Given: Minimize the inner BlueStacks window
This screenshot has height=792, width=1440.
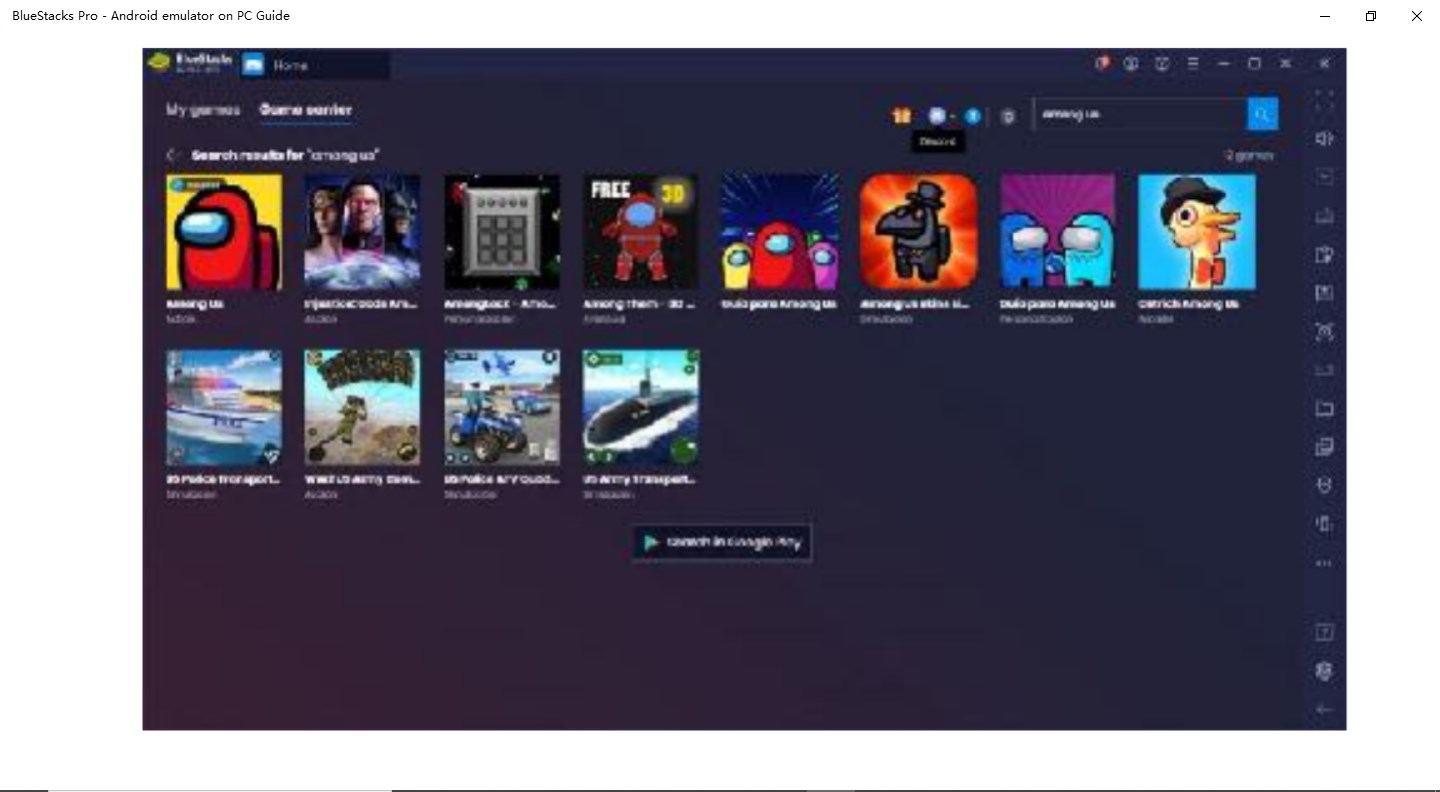Looking at the screenshot, I should tap(1223, 63).
